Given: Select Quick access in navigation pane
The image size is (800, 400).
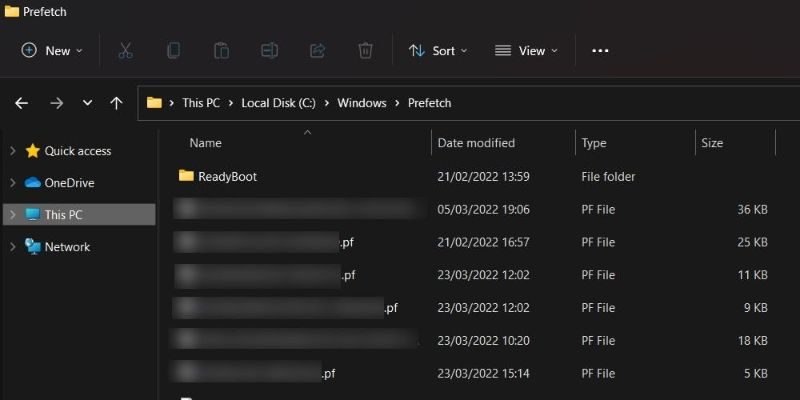Looking at the screenshot, I should tap(78, 151).
